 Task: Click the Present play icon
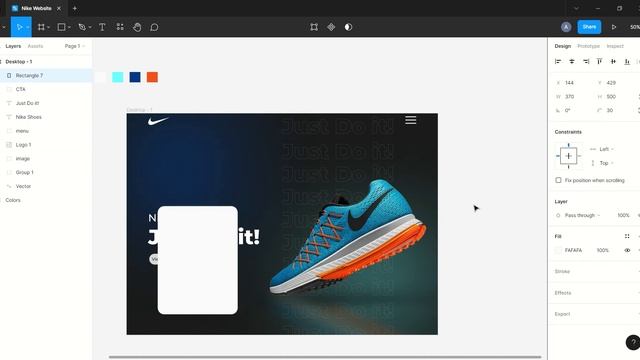(x=613, y=27)
